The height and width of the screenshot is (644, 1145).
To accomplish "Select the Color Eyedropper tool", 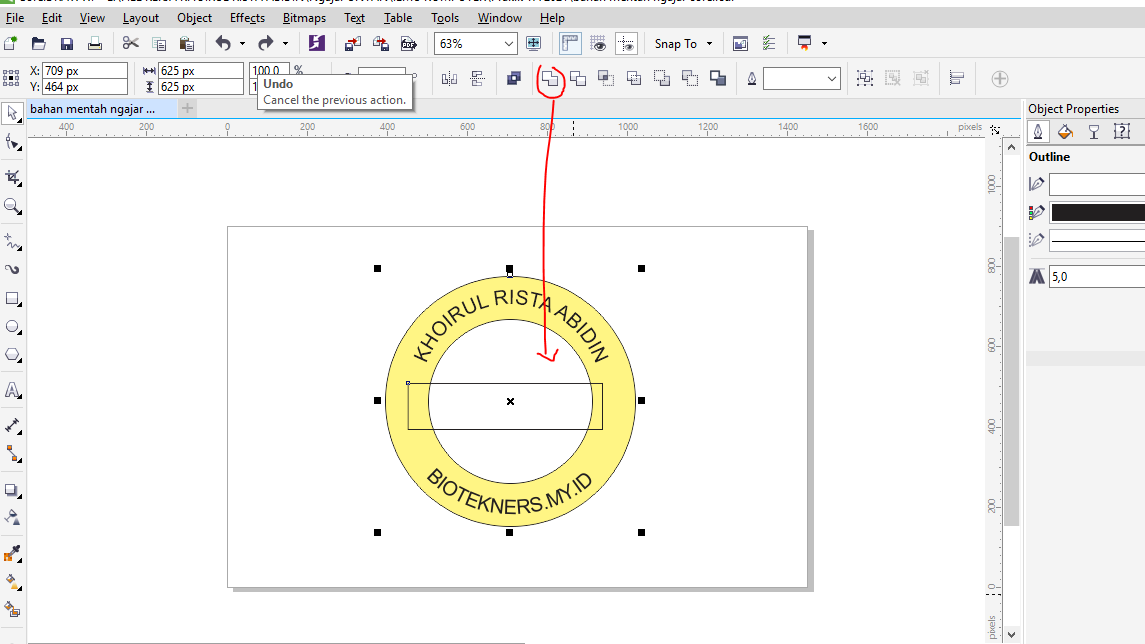I will click(12, 553).
